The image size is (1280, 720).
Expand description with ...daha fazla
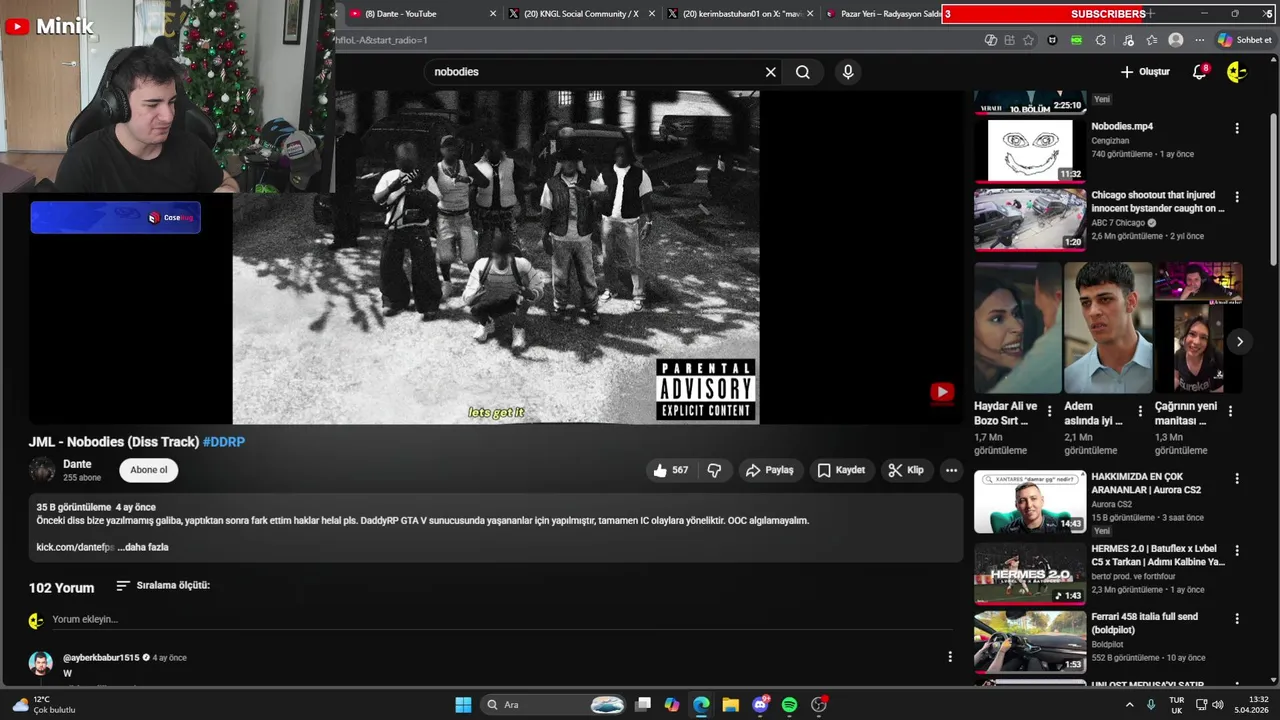tap(143, 547)
